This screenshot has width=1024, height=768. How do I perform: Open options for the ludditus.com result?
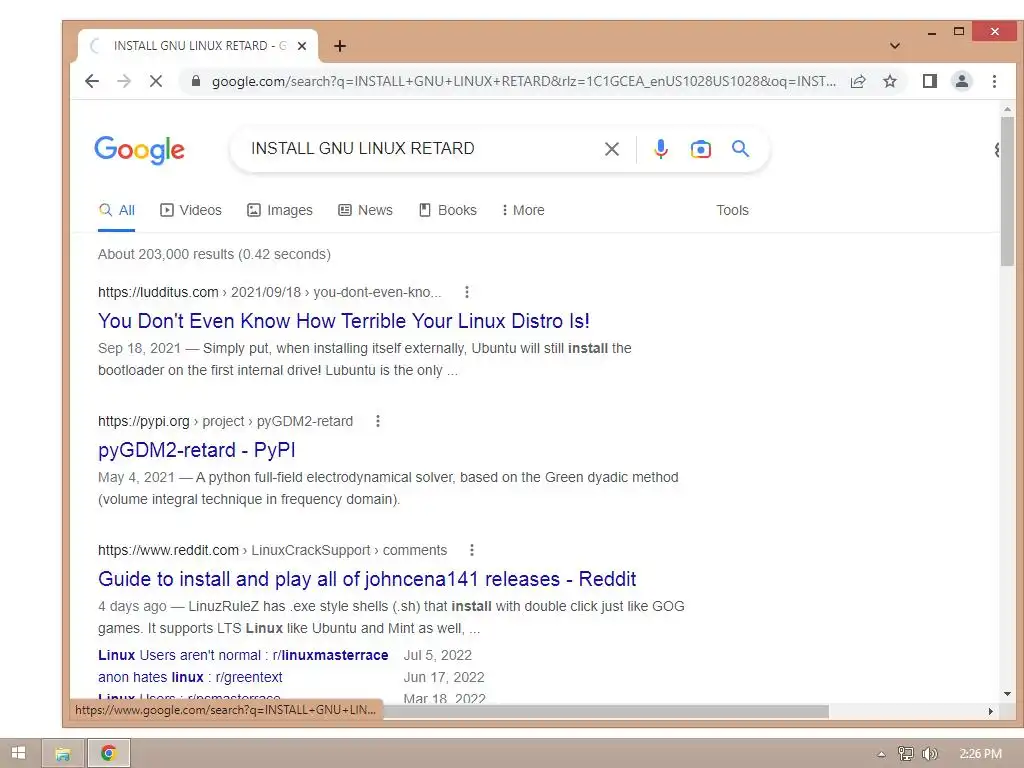(466, 292)
